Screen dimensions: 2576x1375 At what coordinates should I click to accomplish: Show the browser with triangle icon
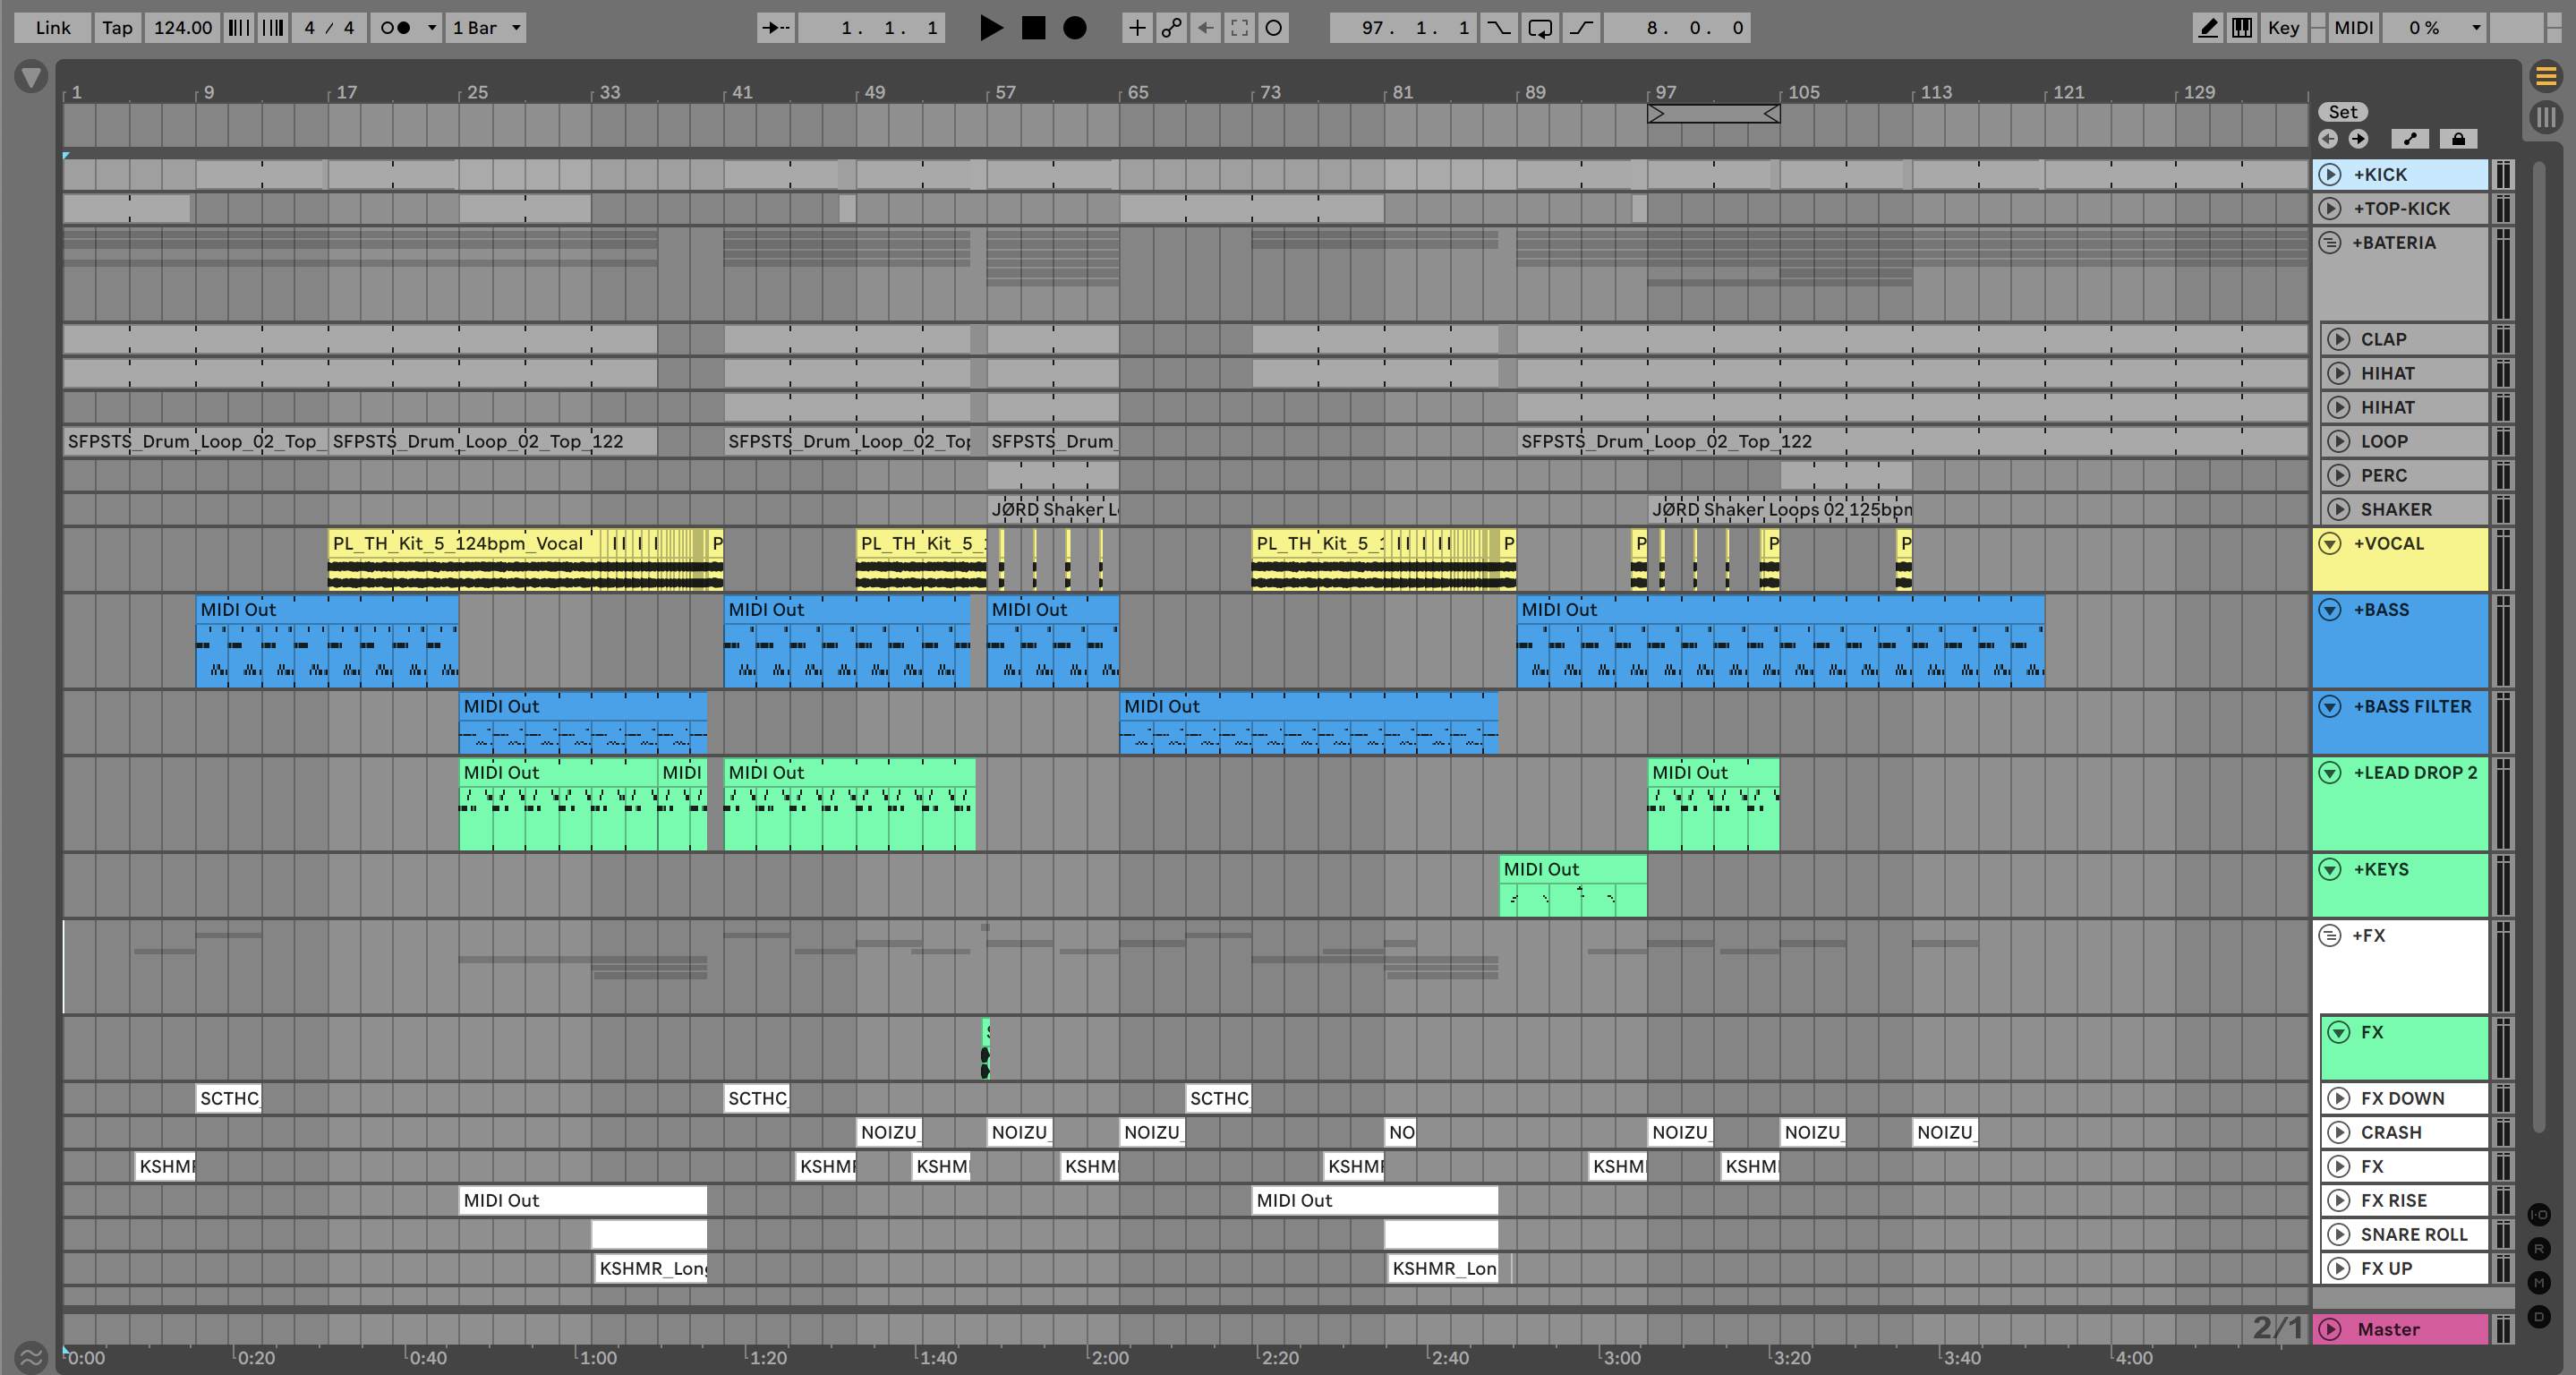31,76
